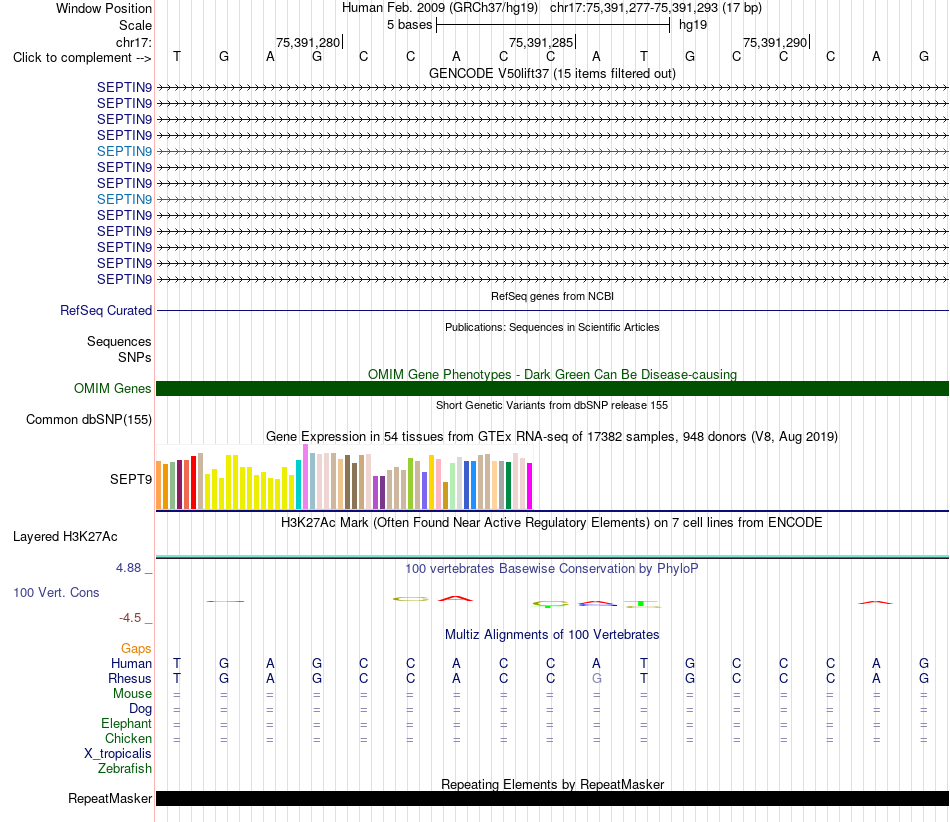Click the '100 Vert. Cons' track label

pos(56,592)
